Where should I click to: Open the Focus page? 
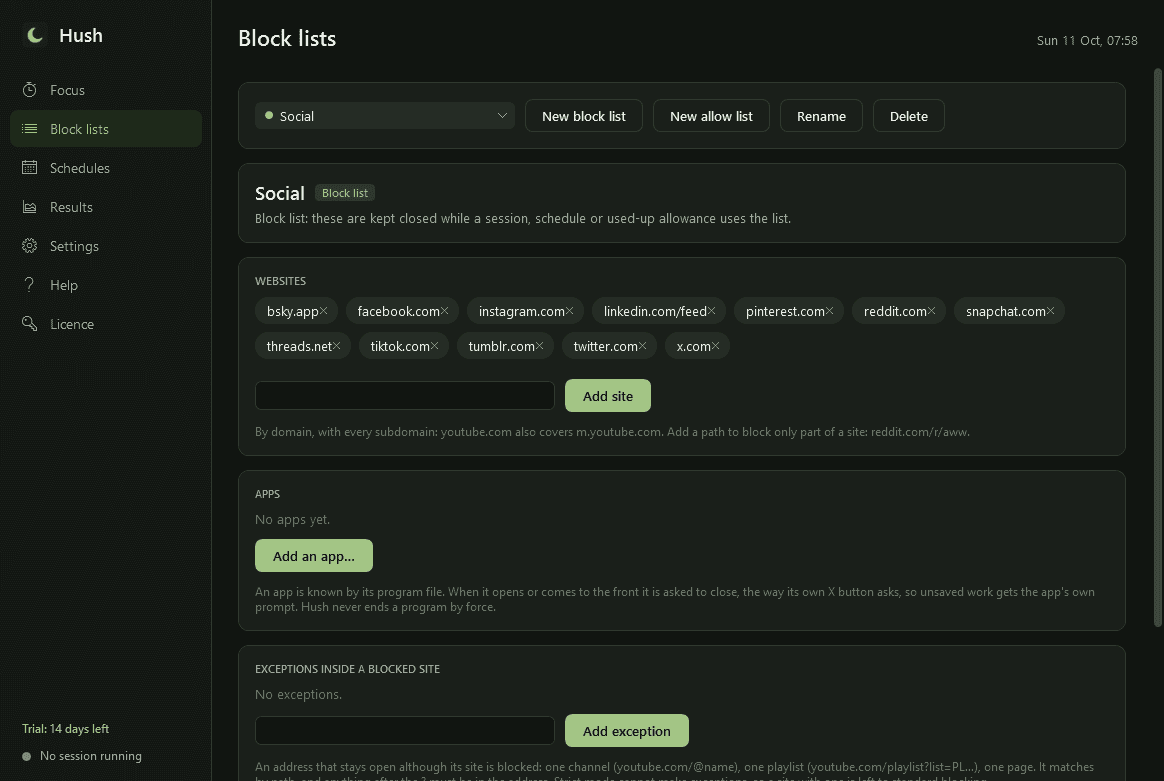[x=106, y=90]
